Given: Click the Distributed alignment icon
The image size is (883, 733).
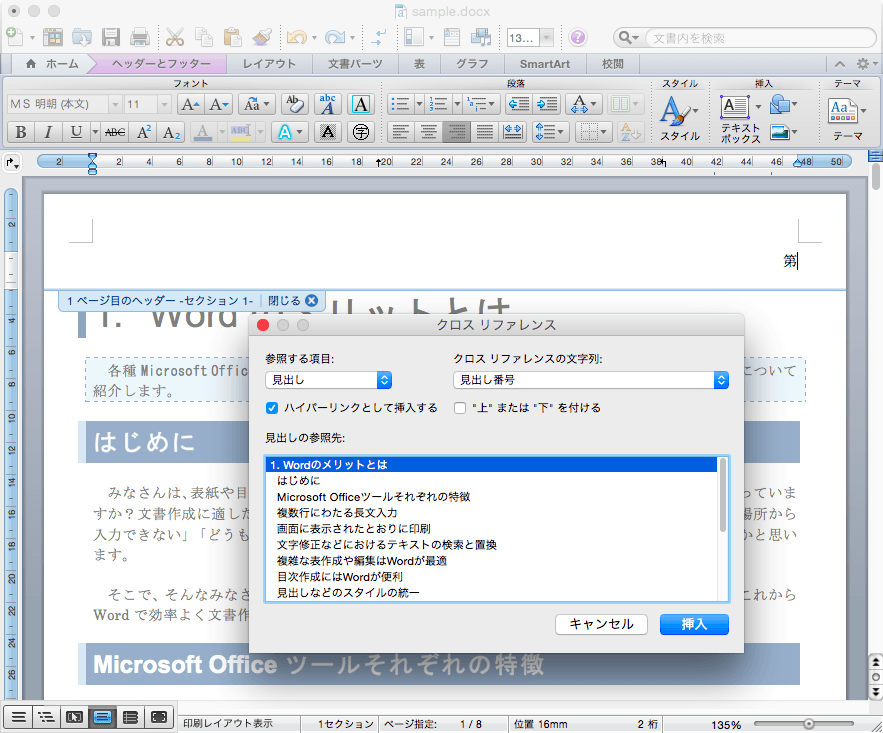Looking at the screenshot, I should point(512,132).
